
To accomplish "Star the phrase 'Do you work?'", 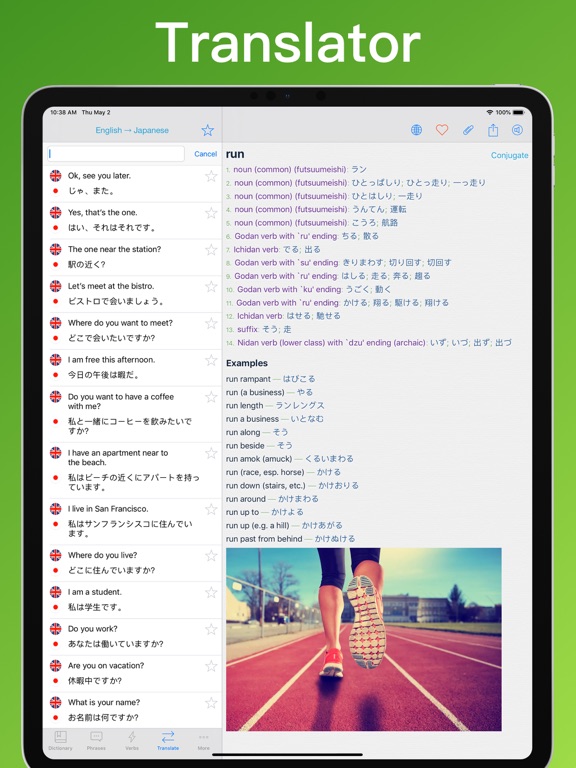I will click(211, 629).
